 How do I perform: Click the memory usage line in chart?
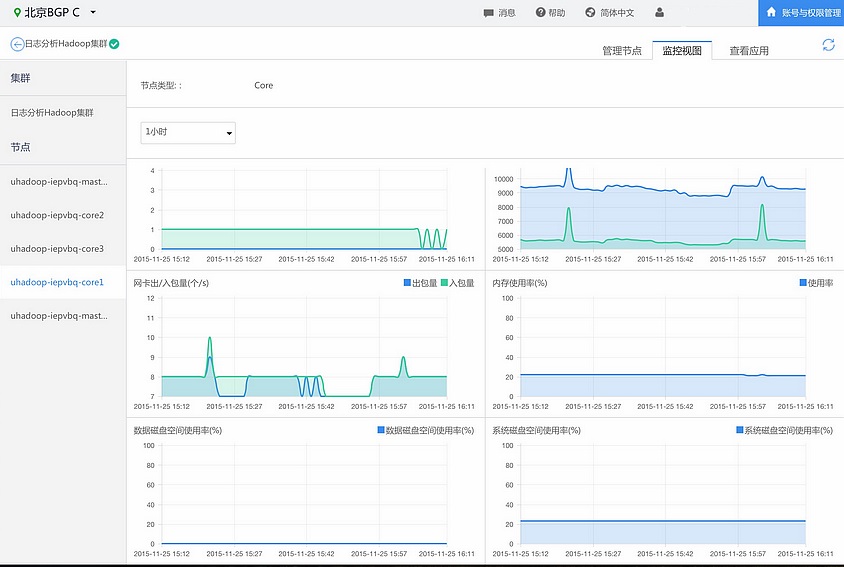(663, 375)
